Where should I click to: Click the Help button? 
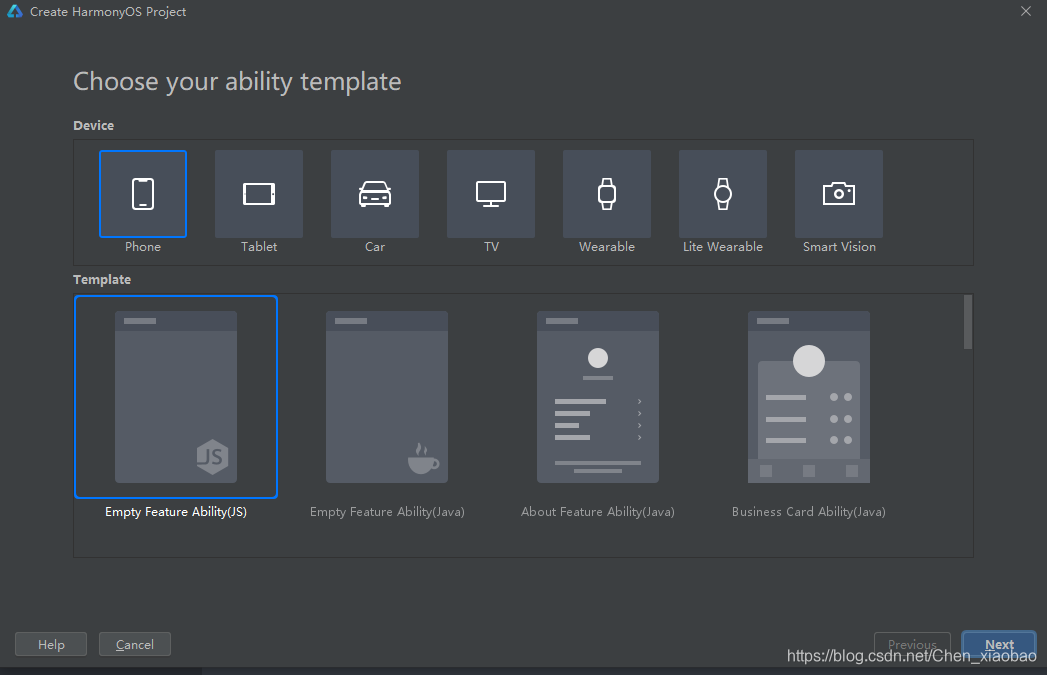[x=51, y=644]
